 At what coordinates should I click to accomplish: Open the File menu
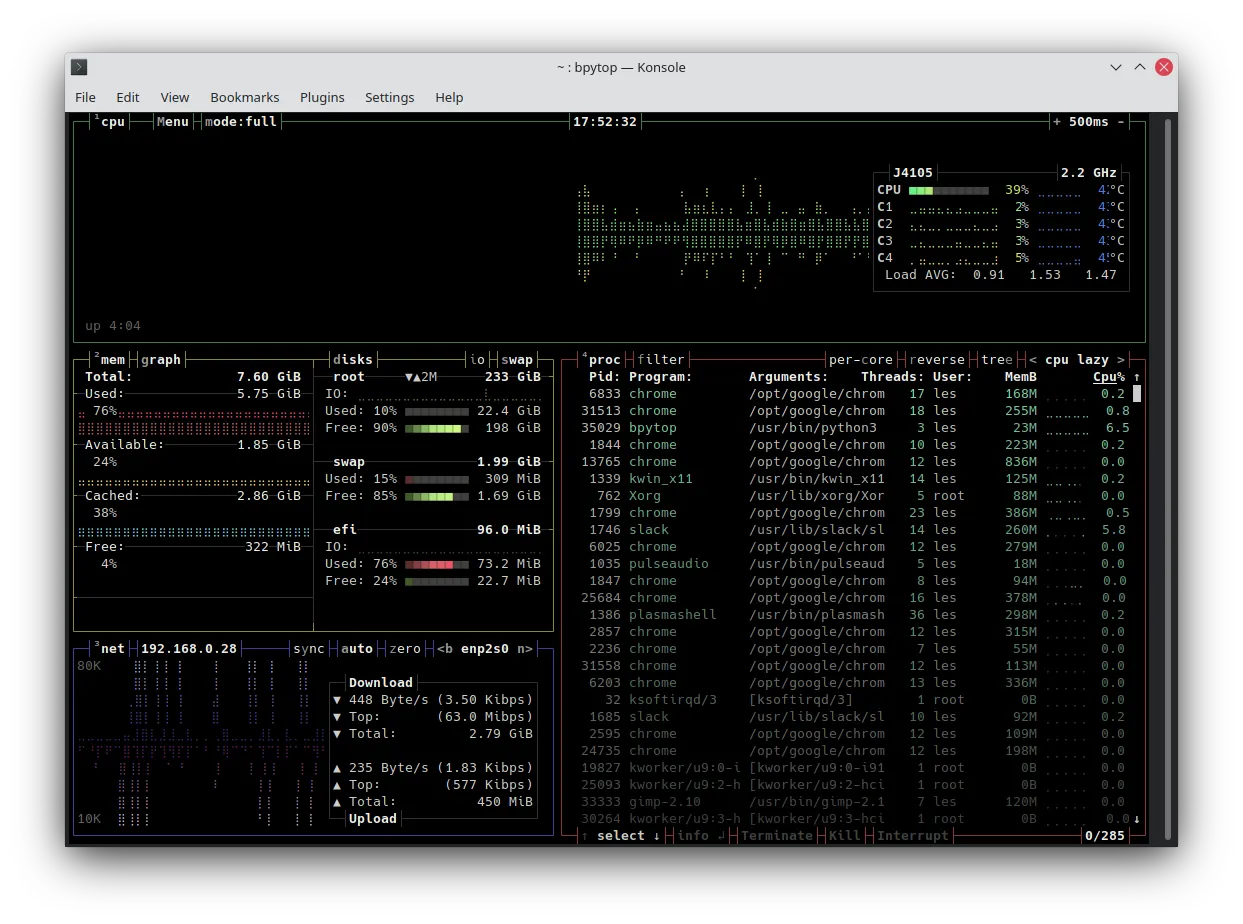click(x=86, y=97)
